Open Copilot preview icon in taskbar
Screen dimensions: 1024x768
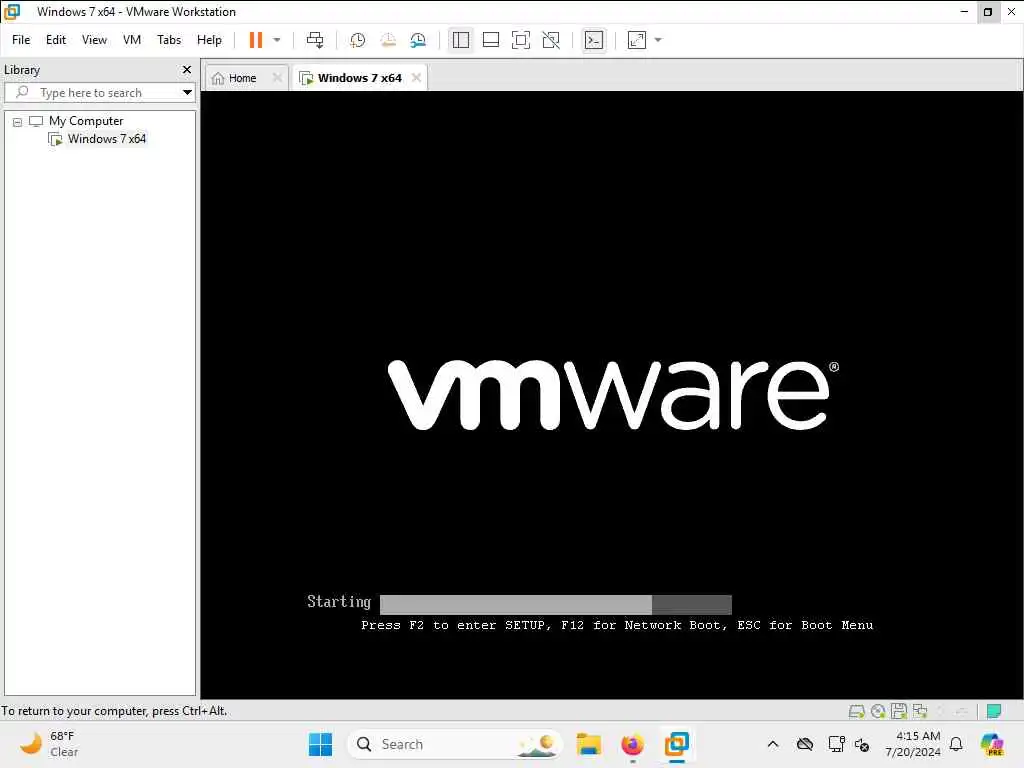point(992,744)
